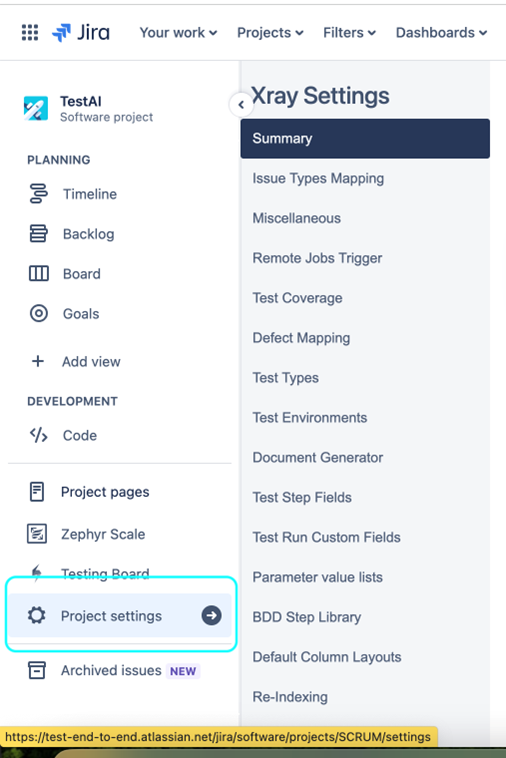Open the Zephyr Scale link

click(103, 534)
